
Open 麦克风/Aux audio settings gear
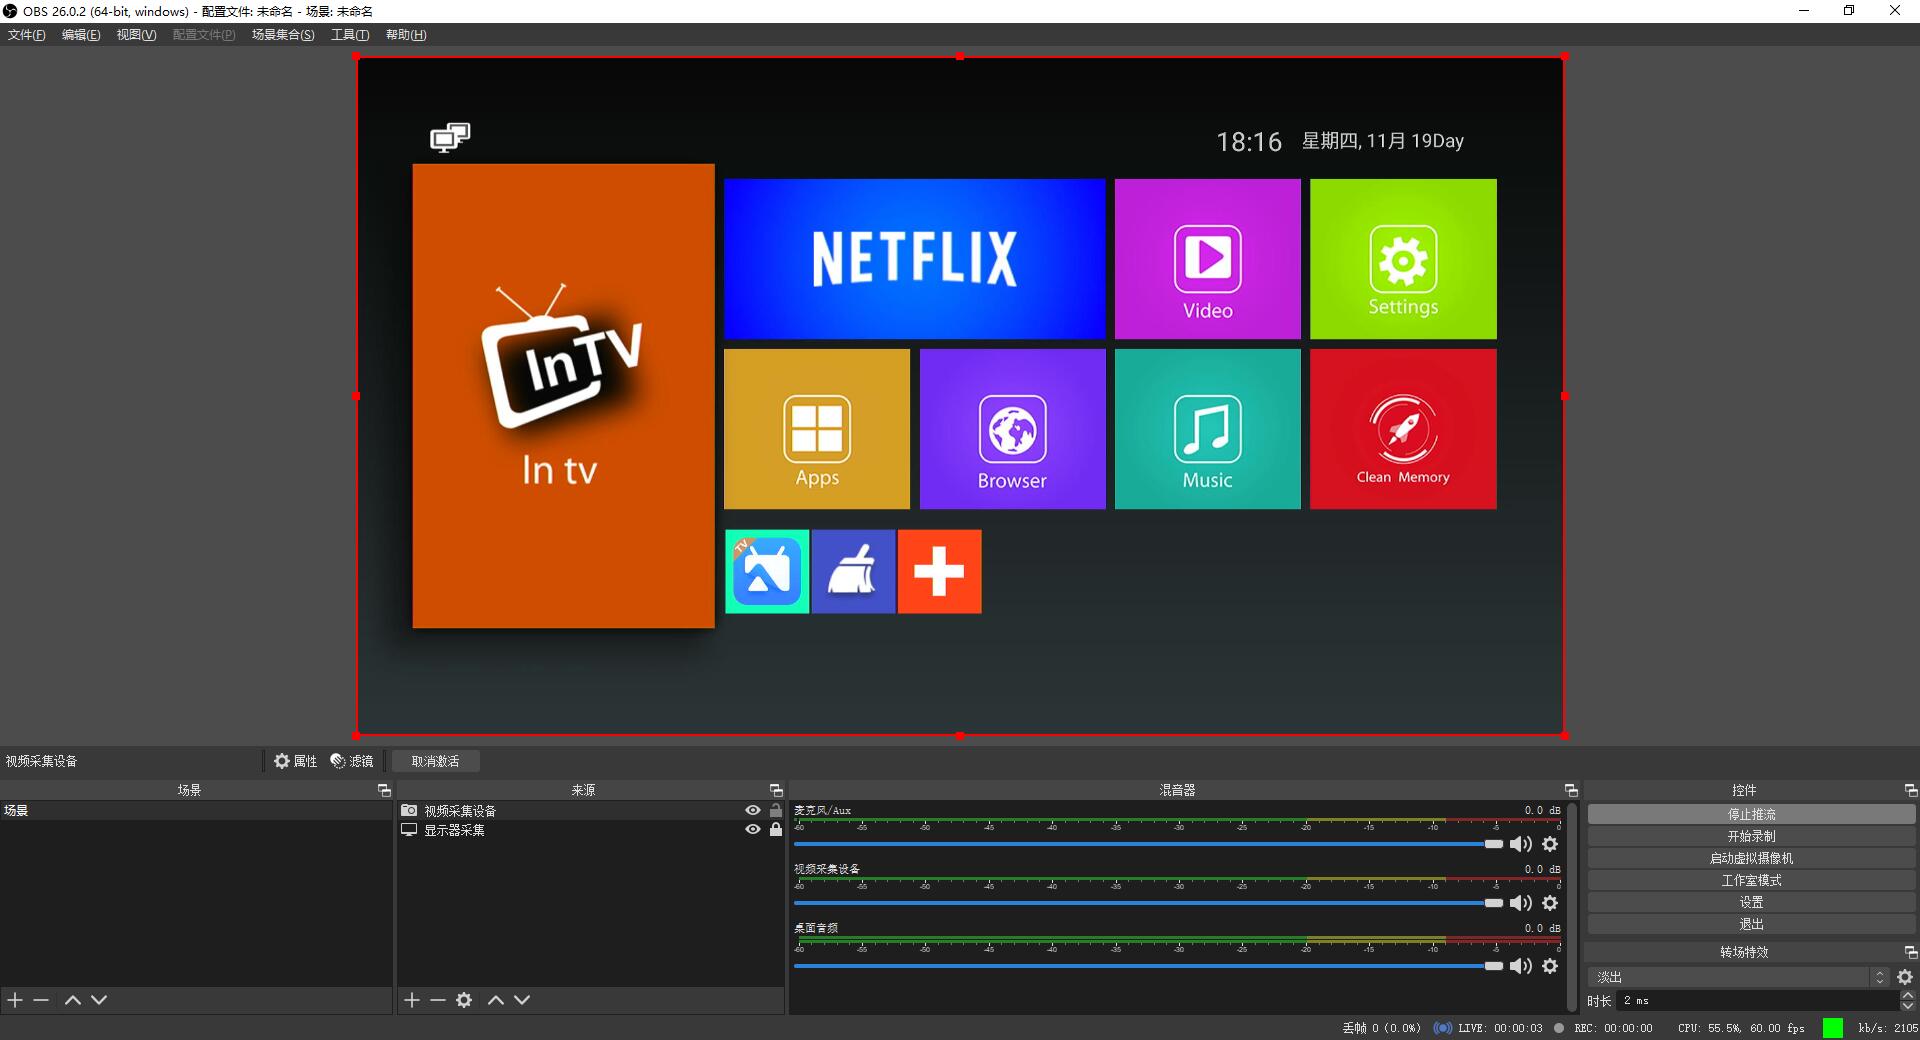[x=1550, y=844]
